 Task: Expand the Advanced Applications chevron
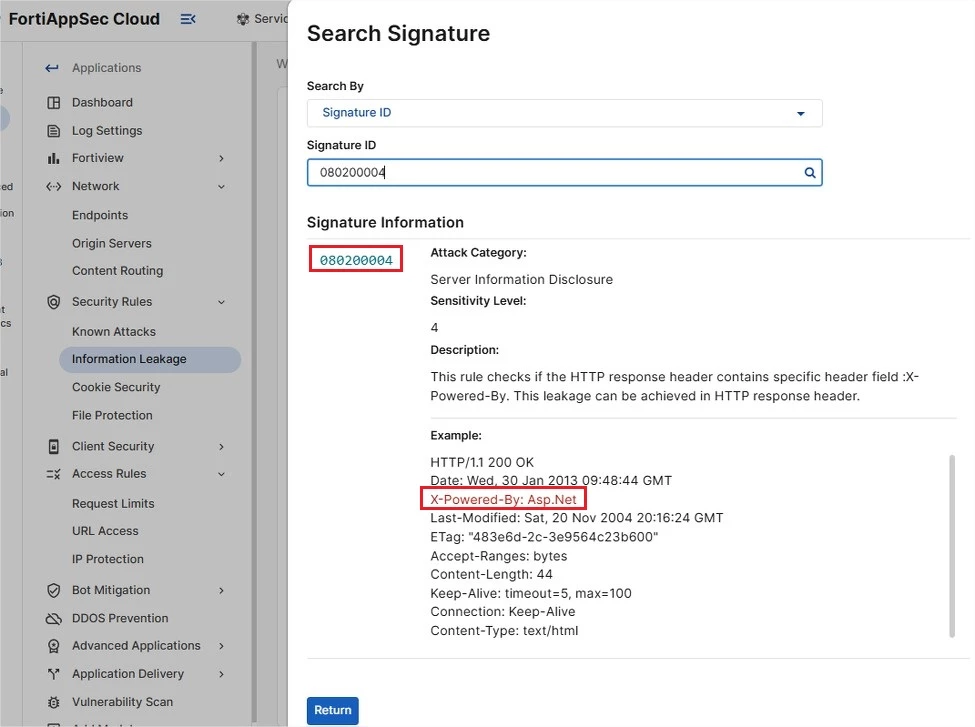[221, 646]
